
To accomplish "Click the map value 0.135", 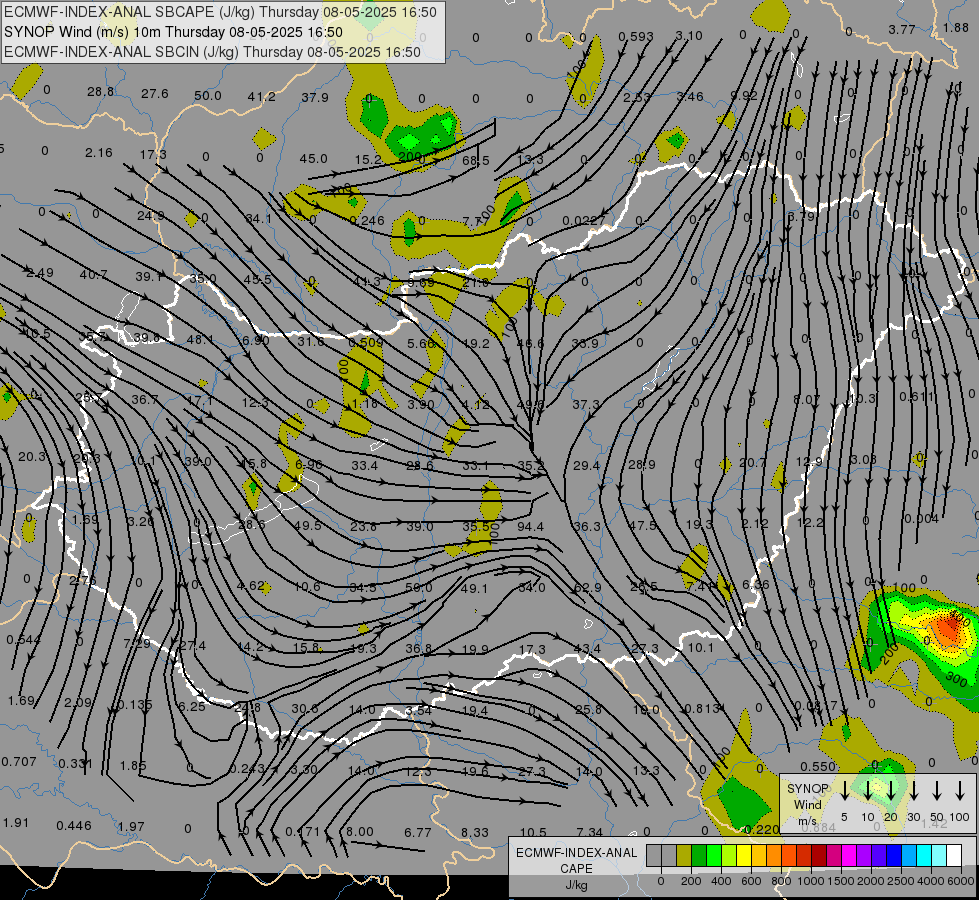I will 135,705.
